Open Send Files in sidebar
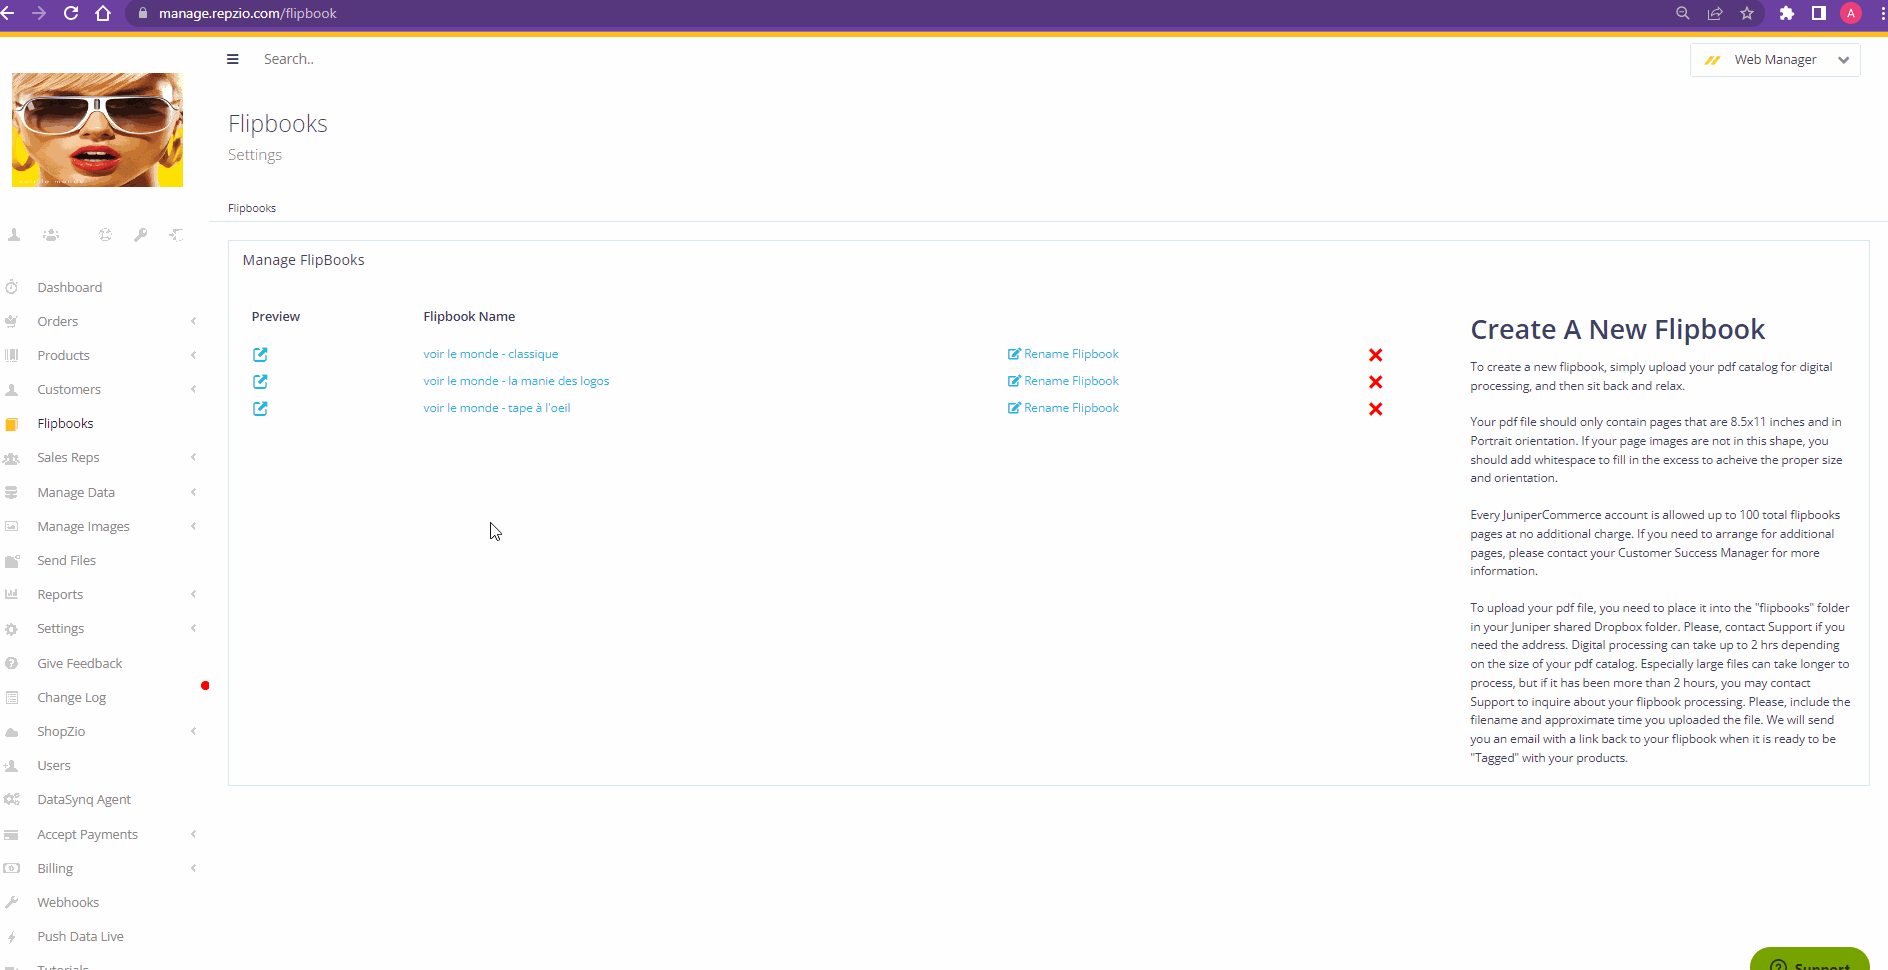The image size is (1888, 970). click(67, 560)
